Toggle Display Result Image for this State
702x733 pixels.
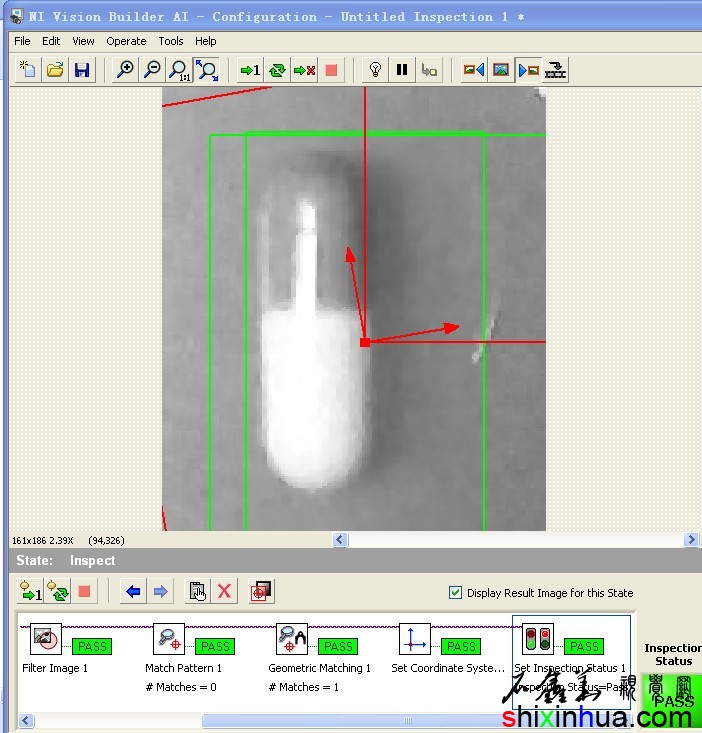[x=456, y=593]
